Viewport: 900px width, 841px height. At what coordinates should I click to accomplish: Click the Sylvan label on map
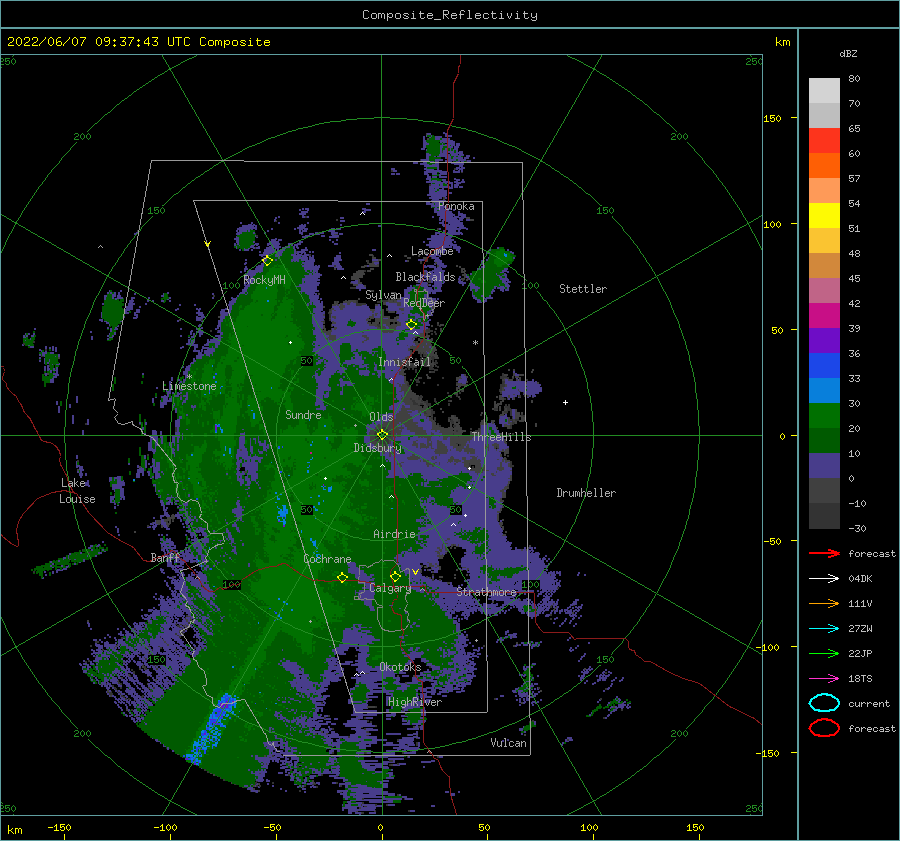tap(383, 295)
